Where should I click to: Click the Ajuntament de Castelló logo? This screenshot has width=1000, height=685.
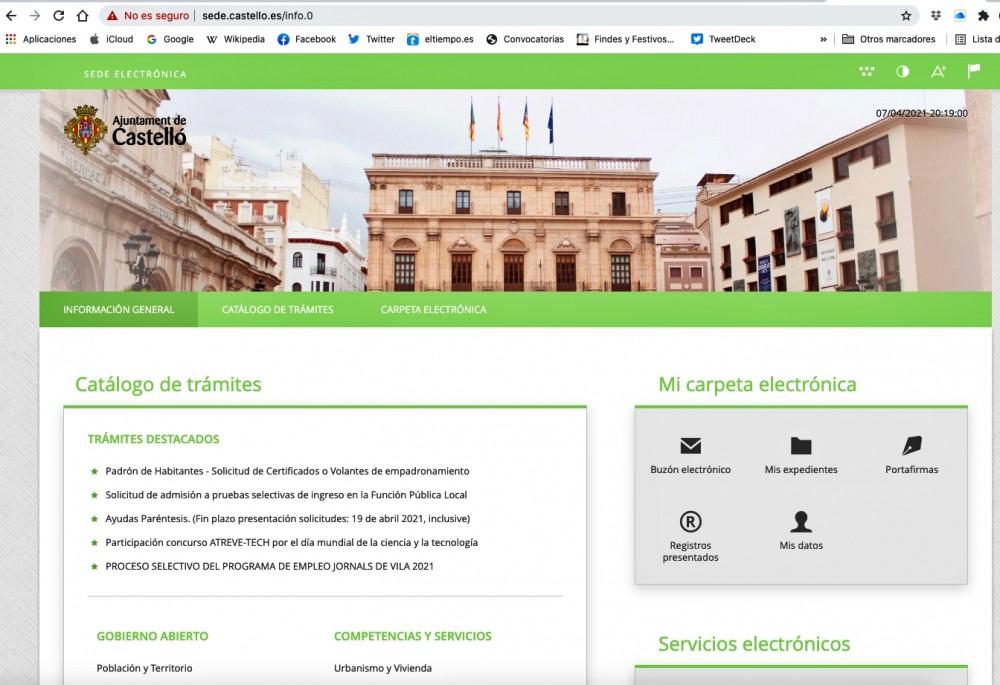(126, 128)
